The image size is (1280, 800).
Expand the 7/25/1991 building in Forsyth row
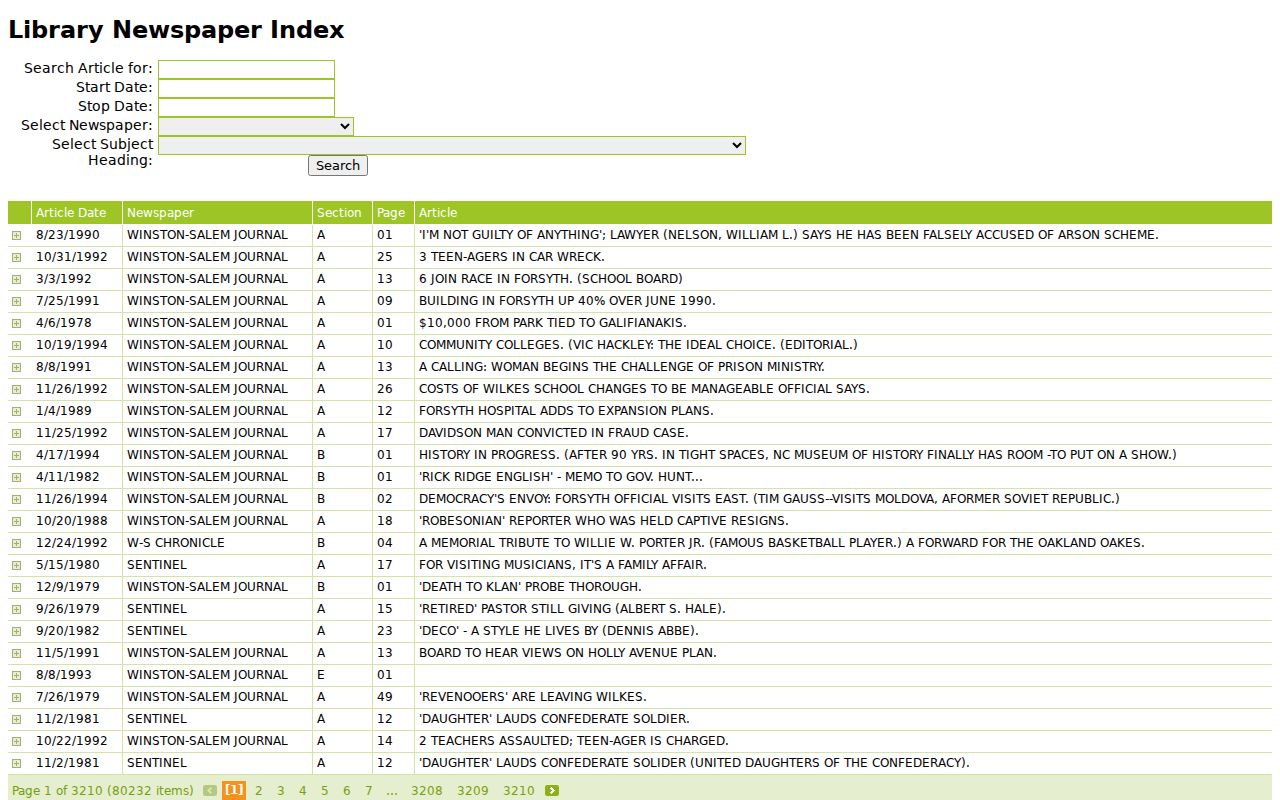coord(16,301)
